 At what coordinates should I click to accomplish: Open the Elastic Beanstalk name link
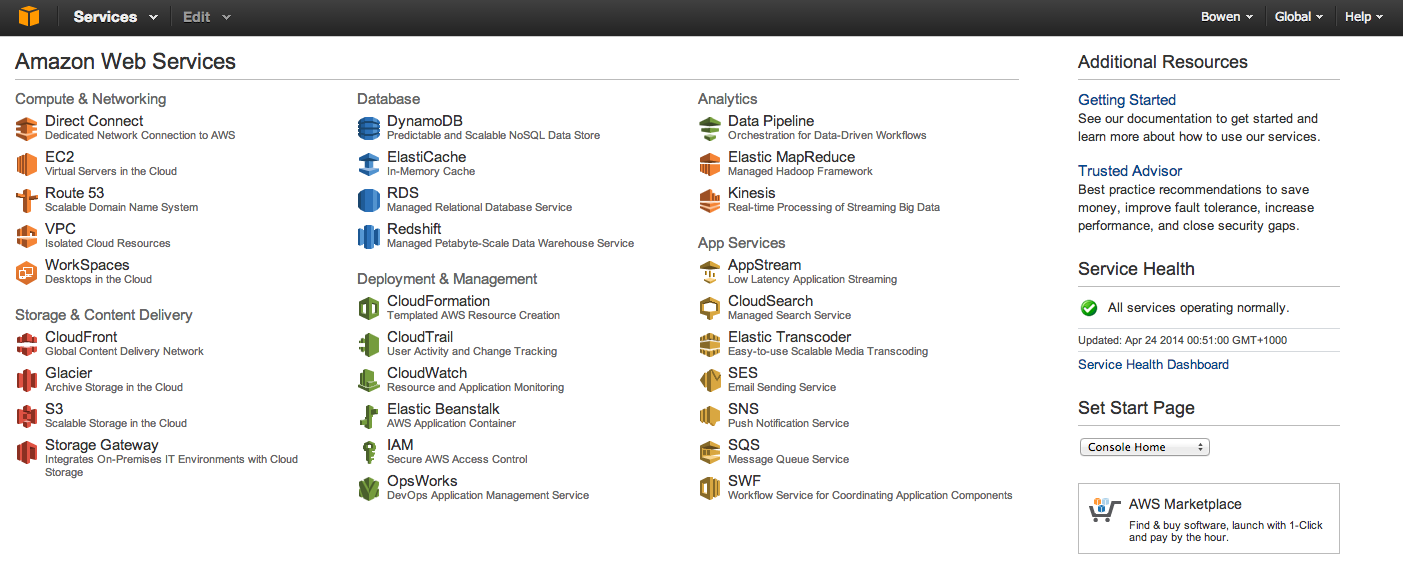pos(443,409)
